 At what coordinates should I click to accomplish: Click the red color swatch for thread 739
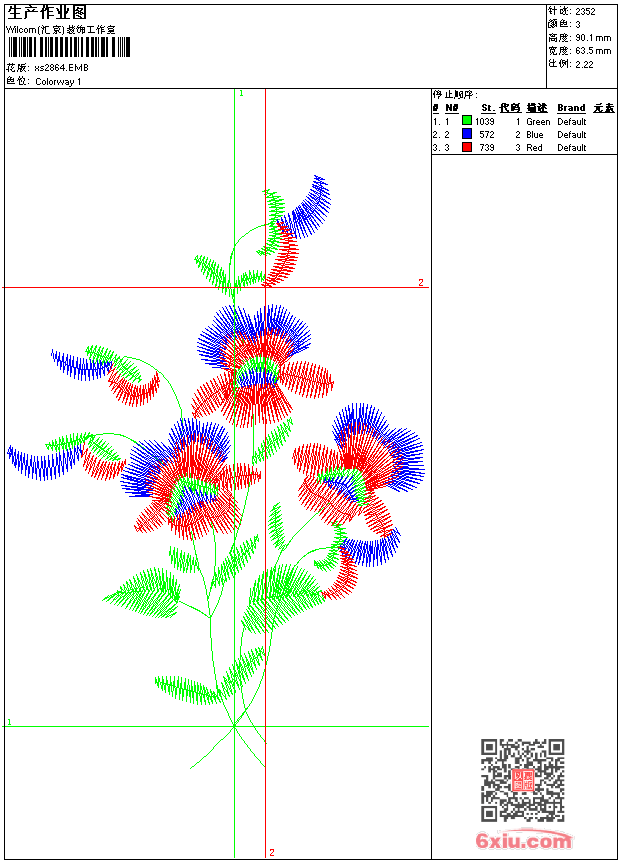[467, 147]
